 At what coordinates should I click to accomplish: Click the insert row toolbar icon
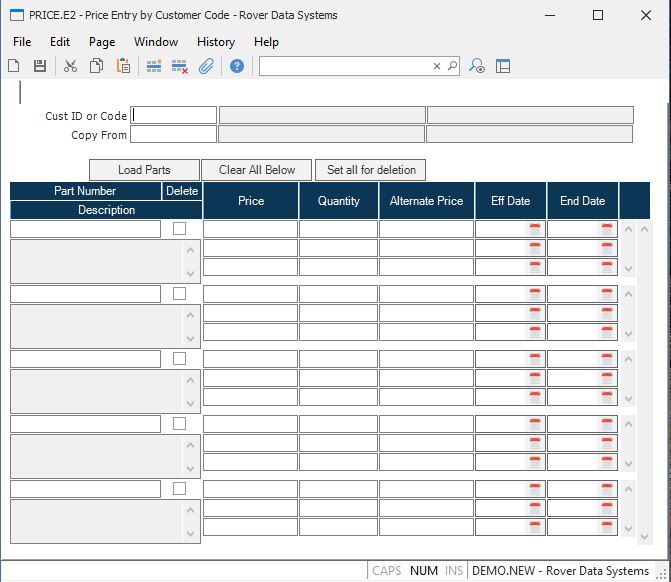point(154,66)
